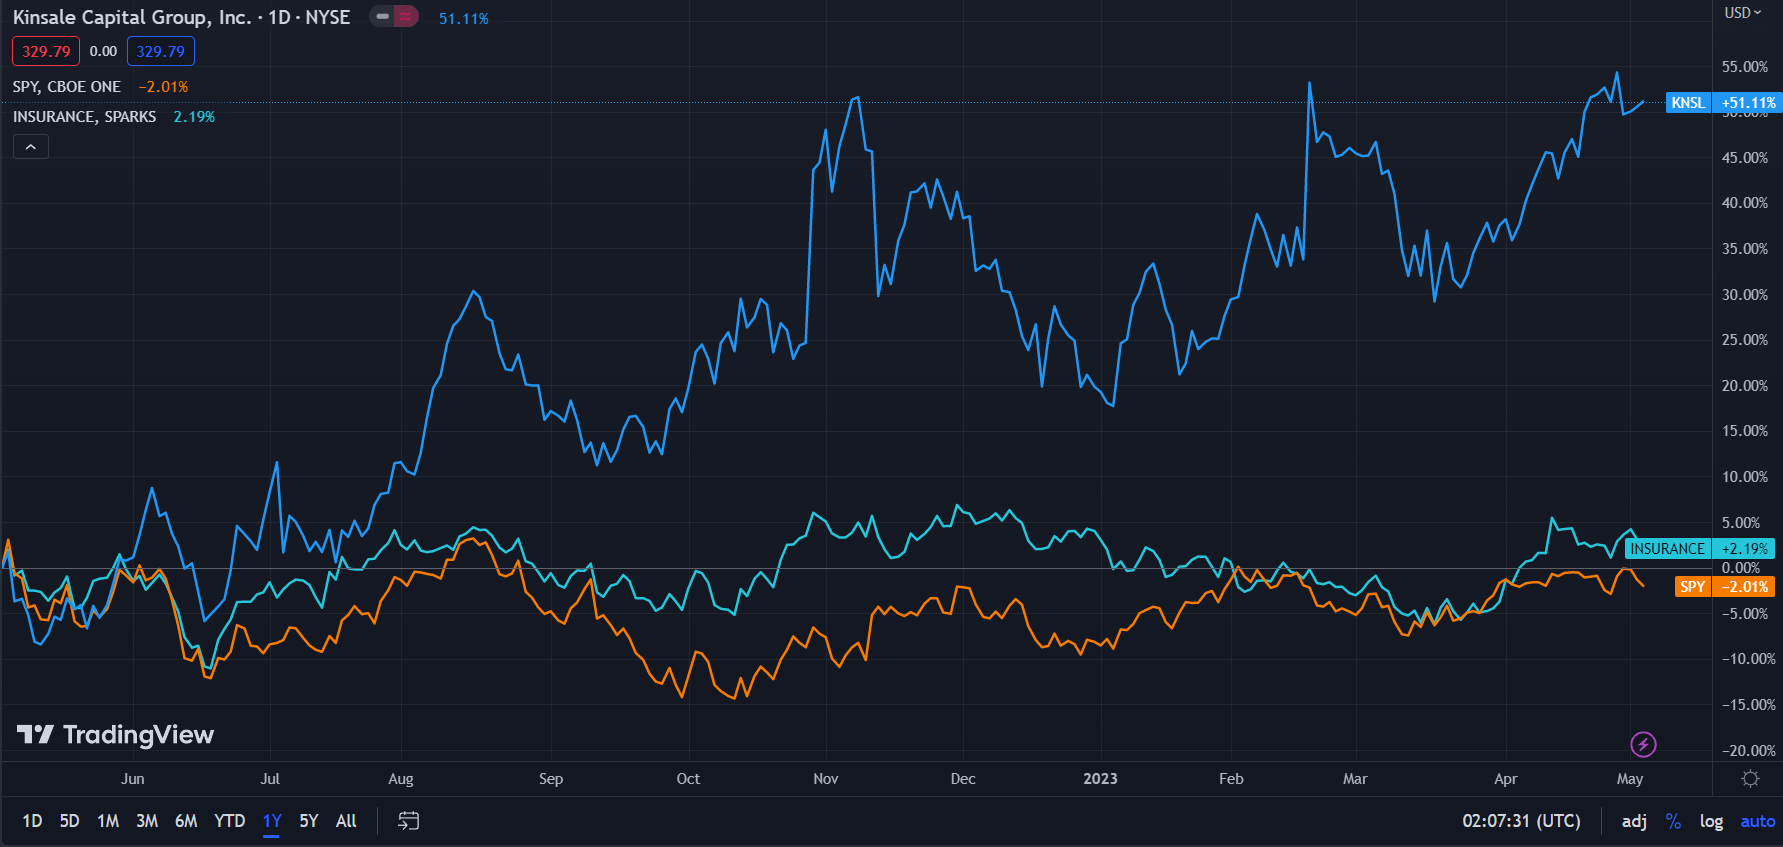
Task: Toggle log scale mode
Action: click(1711, 821)
